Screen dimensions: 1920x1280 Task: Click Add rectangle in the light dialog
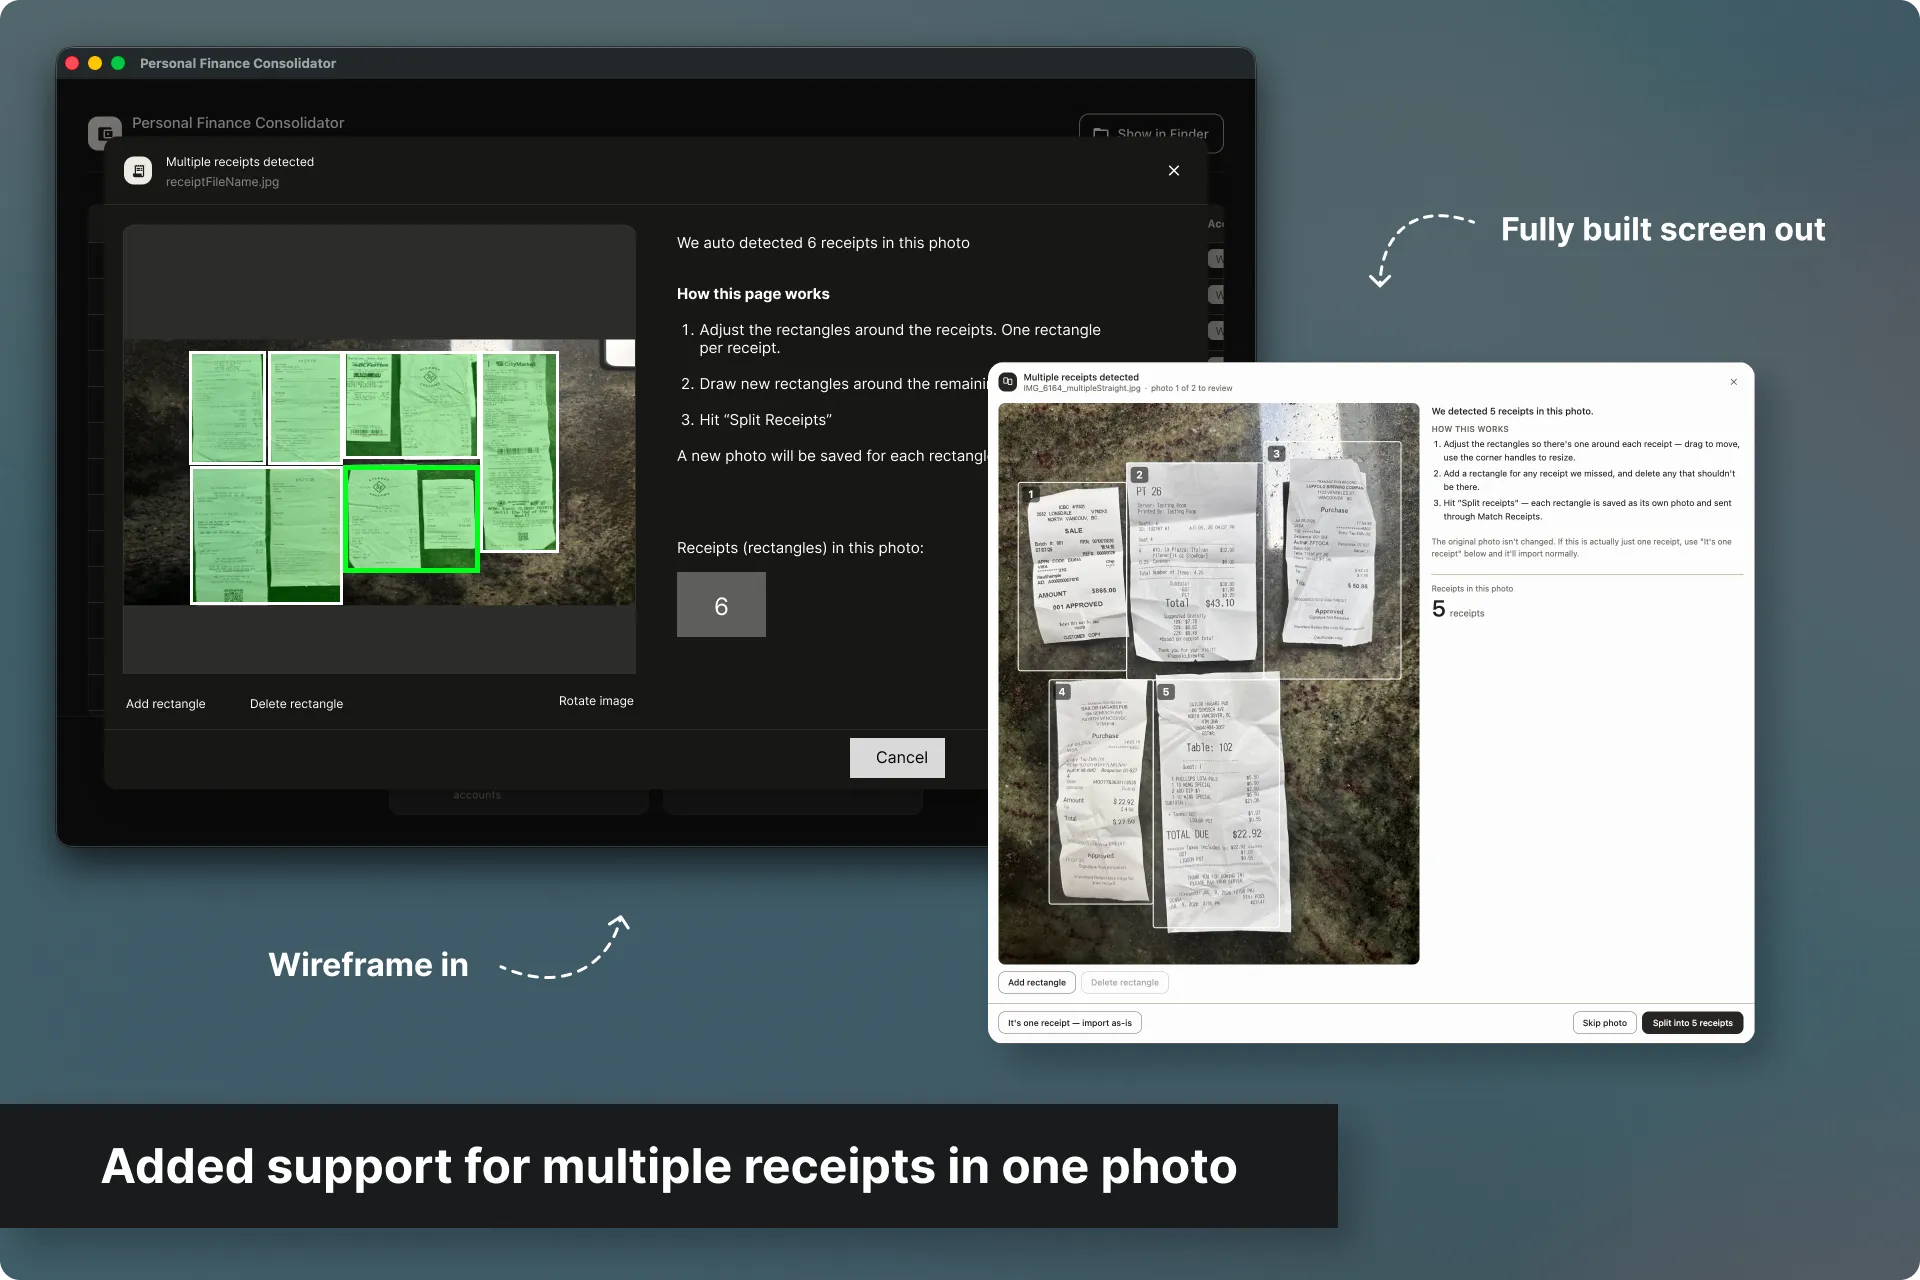1037,983
